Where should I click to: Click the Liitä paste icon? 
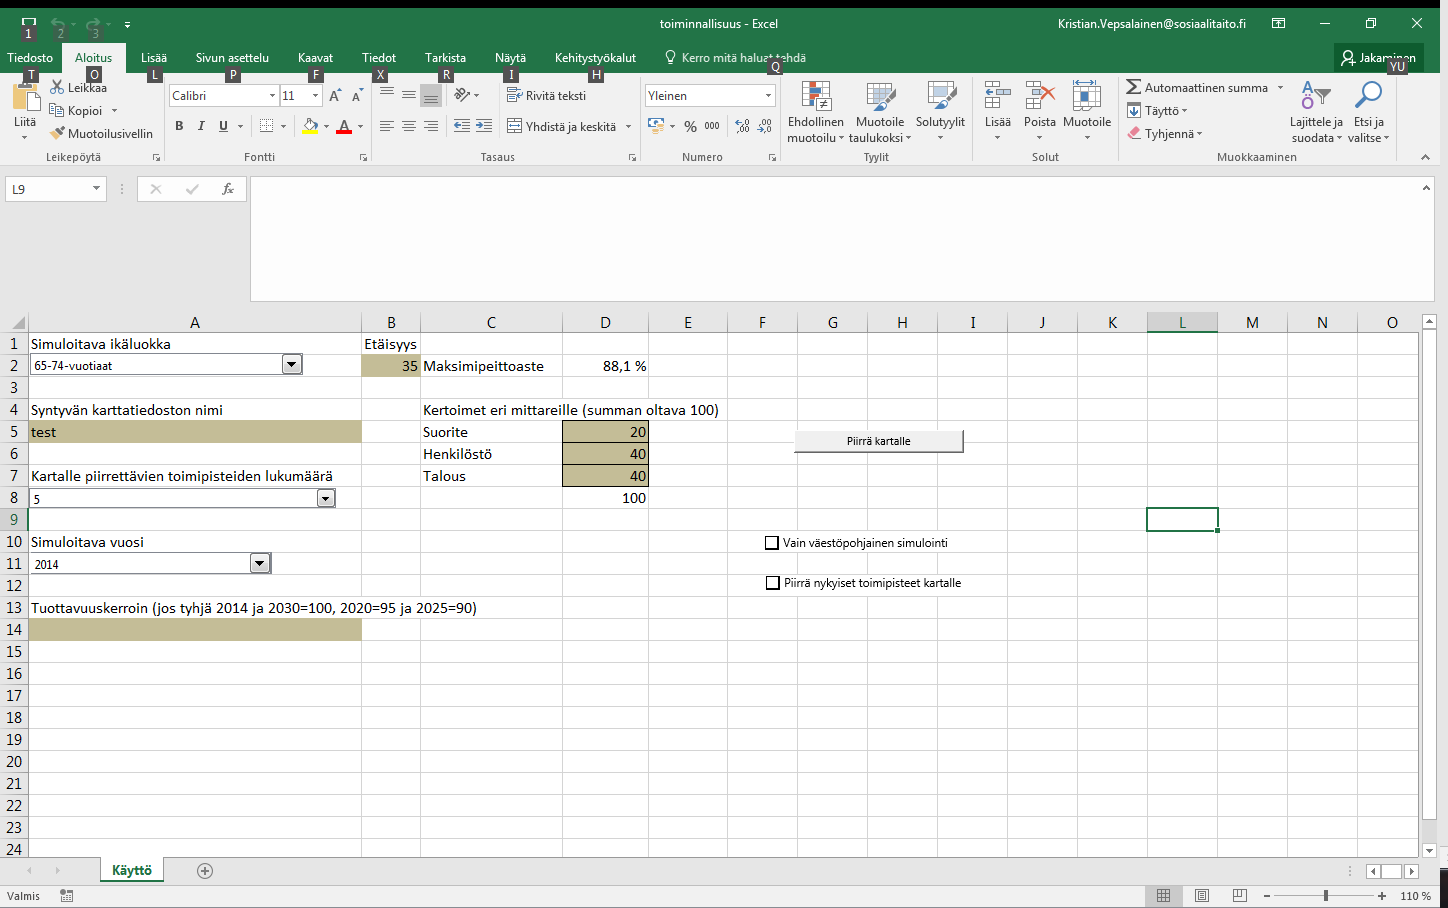click(25, 98)
